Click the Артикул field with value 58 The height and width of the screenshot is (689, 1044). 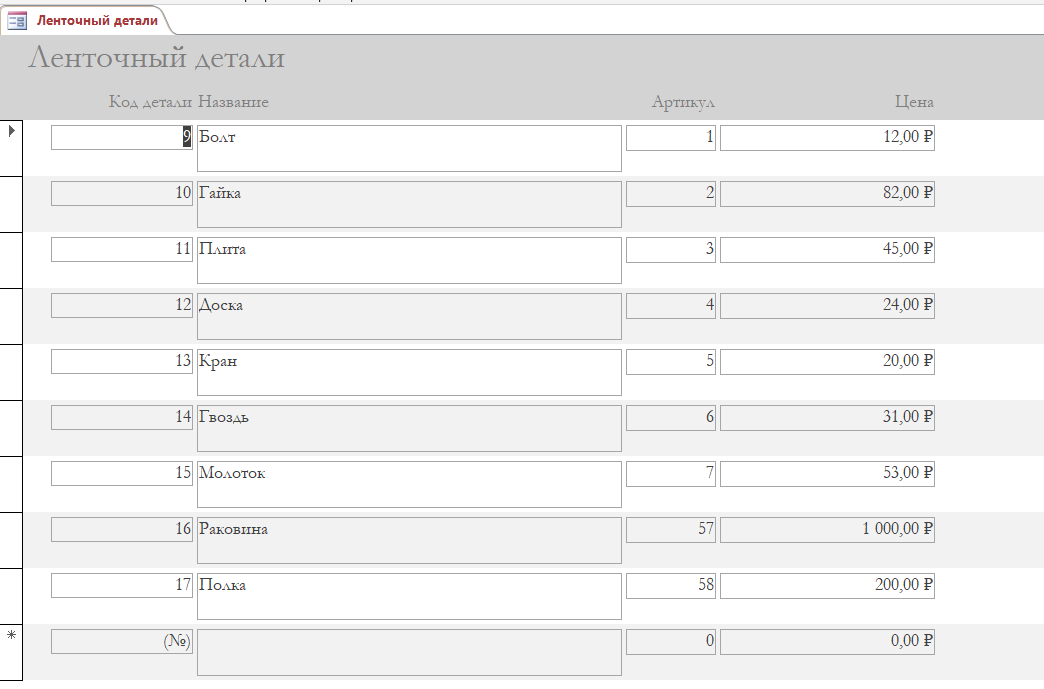[670, 585]
